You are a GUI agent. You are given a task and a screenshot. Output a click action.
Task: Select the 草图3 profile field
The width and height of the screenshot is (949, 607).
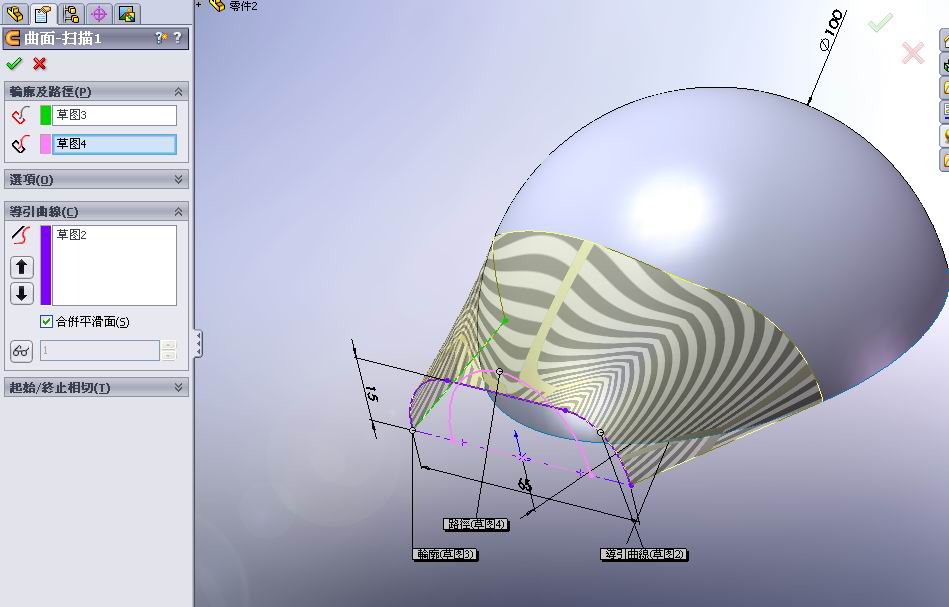pos(114,115)
